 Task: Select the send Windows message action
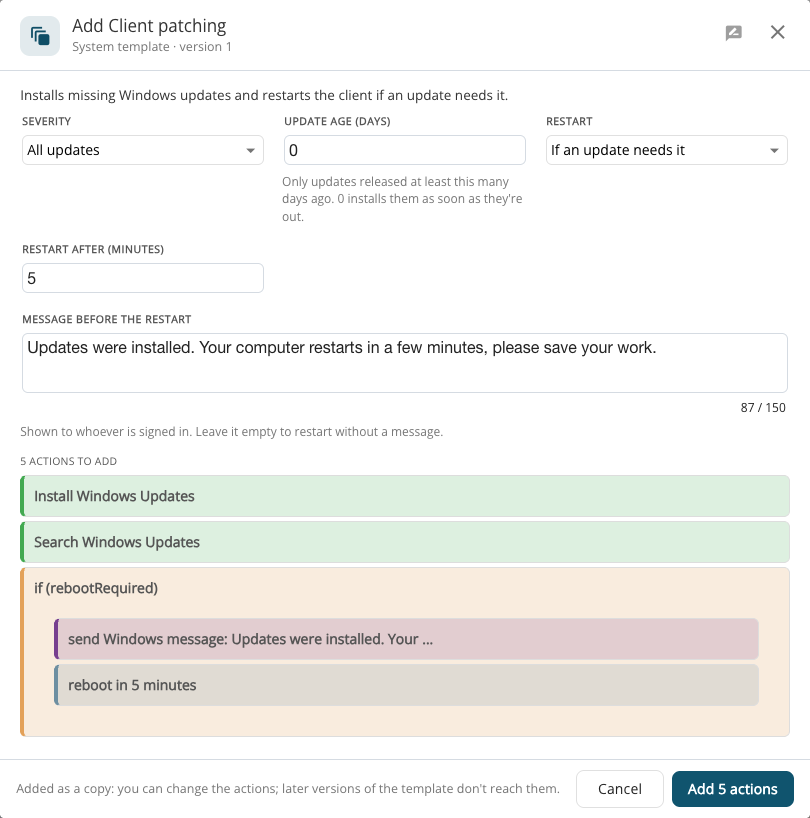point(406,639)
